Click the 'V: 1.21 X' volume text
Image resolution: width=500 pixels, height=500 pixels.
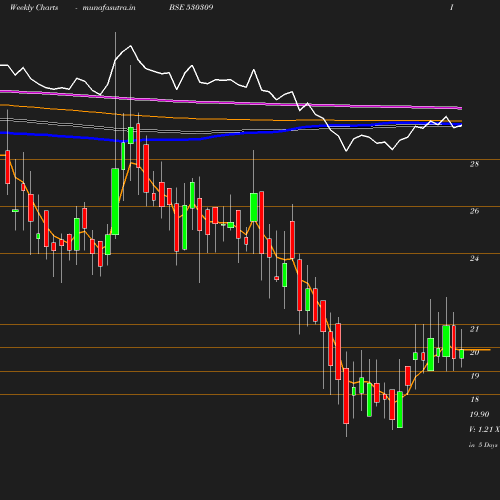484,429
